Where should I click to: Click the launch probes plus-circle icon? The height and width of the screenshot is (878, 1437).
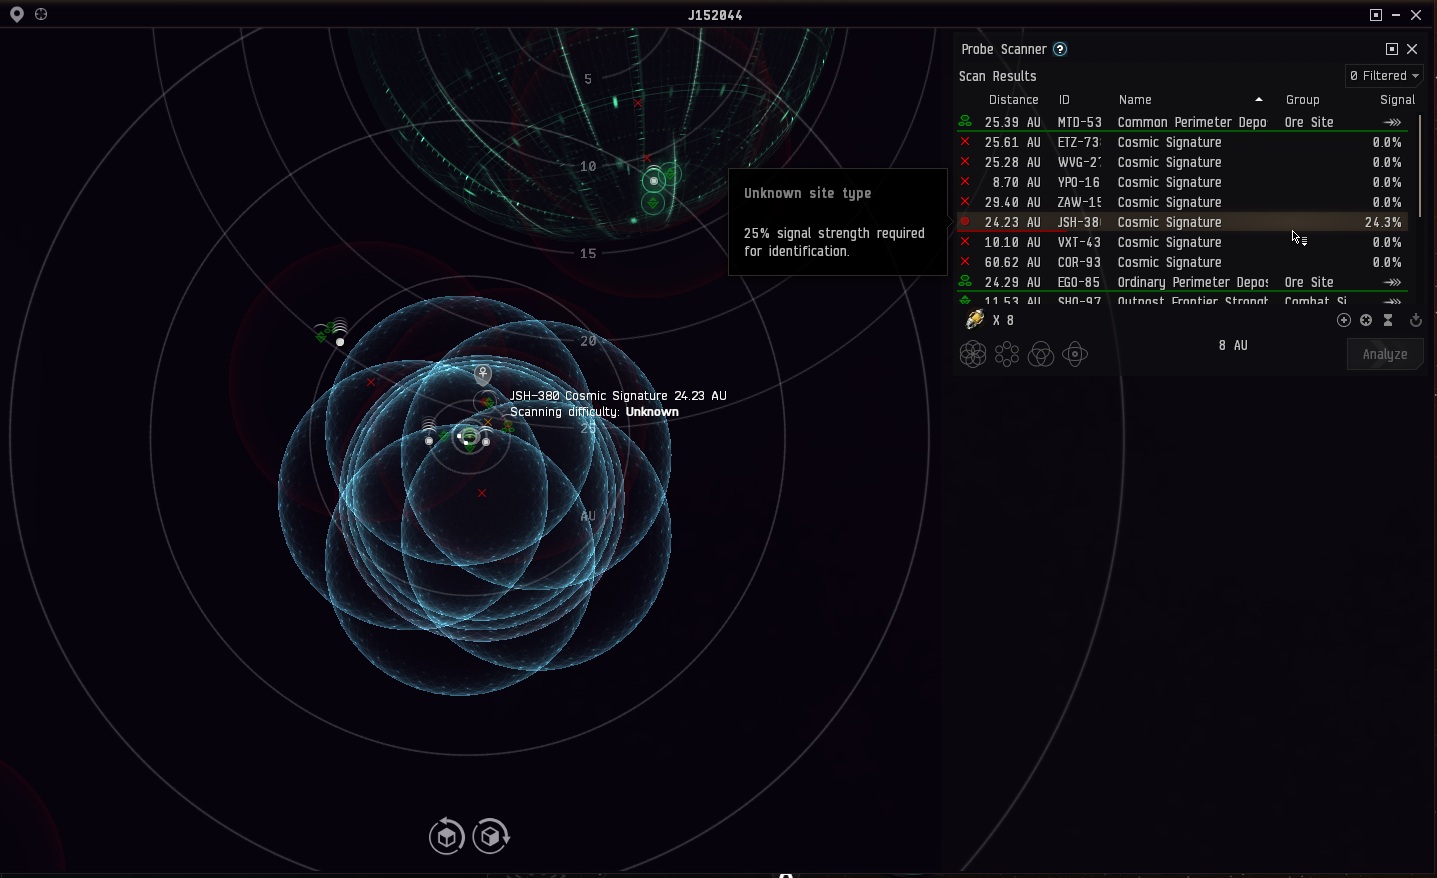(1344, 320)
